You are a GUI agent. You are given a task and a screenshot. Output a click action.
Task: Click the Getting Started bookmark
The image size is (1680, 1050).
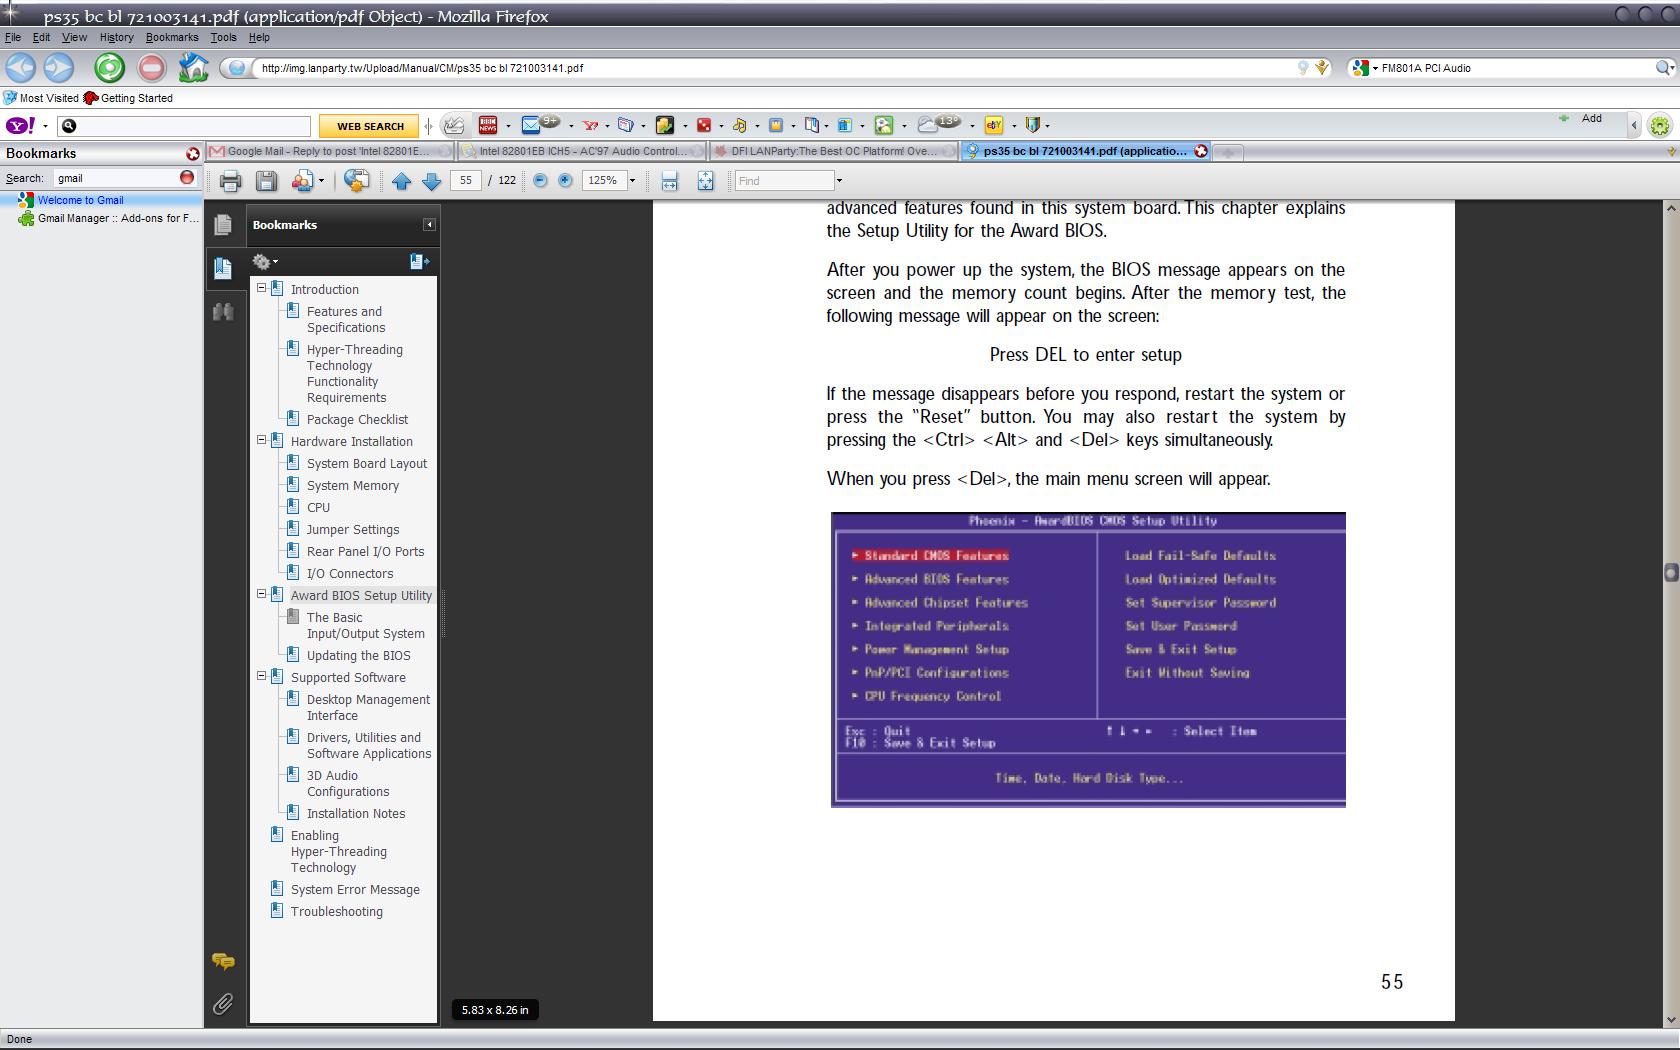pos(128,98)
